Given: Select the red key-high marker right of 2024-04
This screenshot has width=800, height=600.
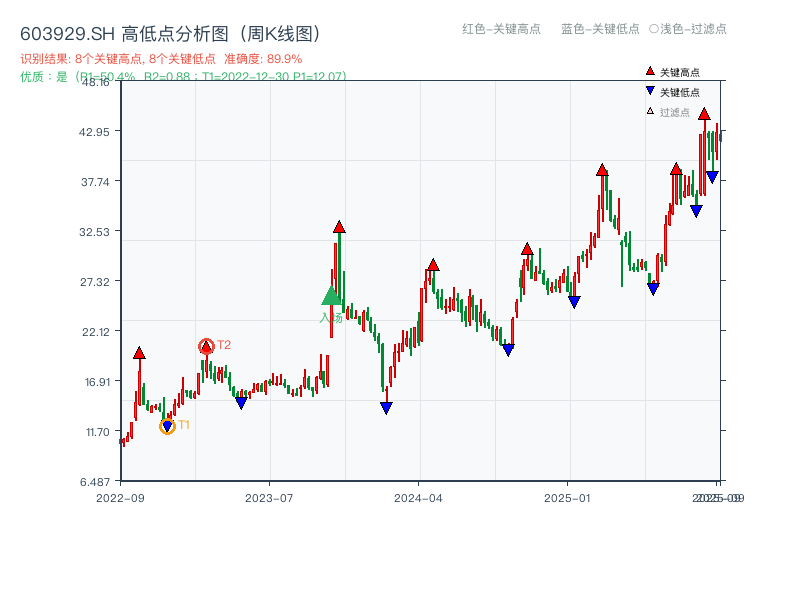Looking at the screenshot, I should click(433, 265).
